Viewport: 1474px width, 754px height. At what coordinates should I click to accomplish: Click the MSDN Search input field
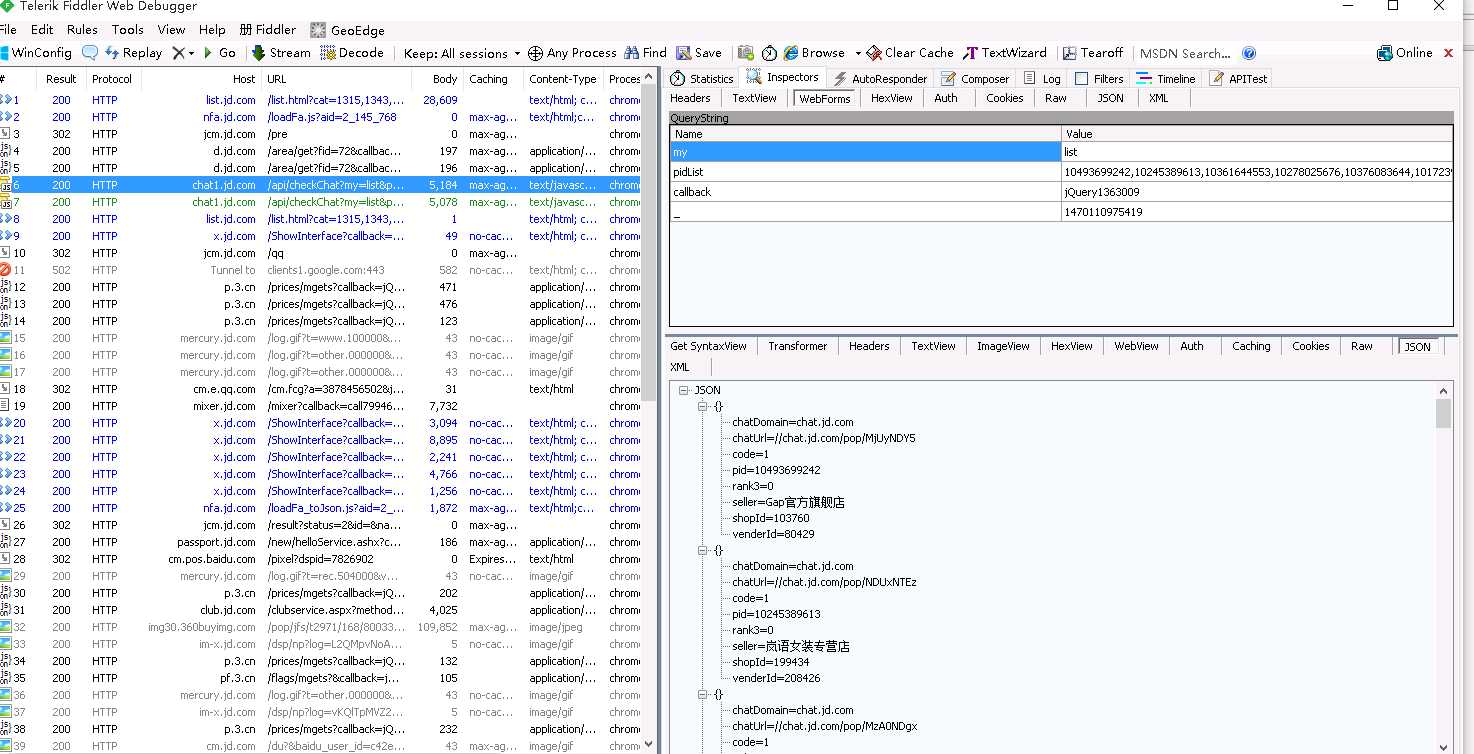click(1185, 53)
